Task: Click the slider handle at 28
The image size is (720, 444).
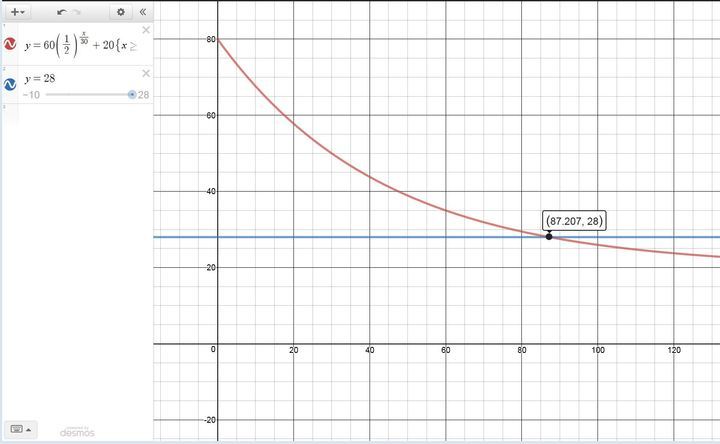Action: pyautogui.click(x=132, y=95)
